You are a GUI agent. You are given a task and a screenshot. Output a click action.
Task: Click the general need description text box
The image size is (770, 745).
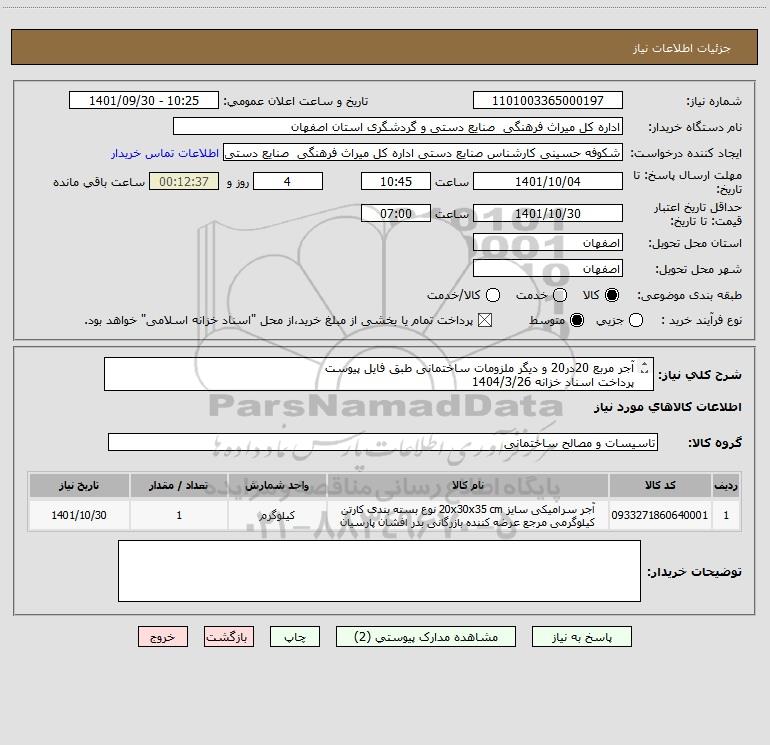[x=379, y=375]
